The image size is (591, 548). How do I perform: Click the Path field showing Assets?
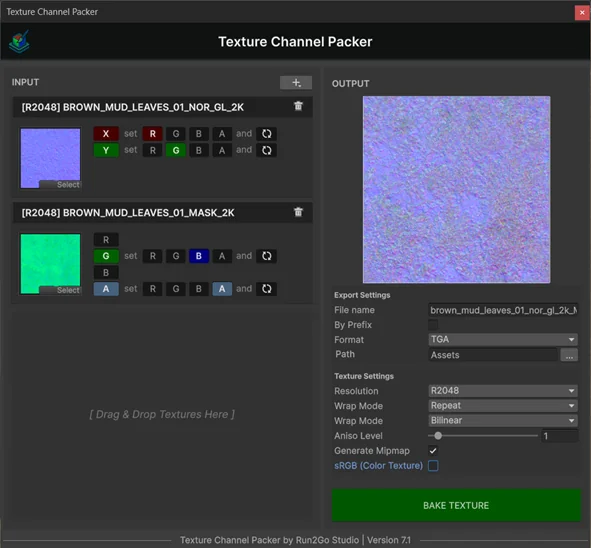click(x=493, y=355)
